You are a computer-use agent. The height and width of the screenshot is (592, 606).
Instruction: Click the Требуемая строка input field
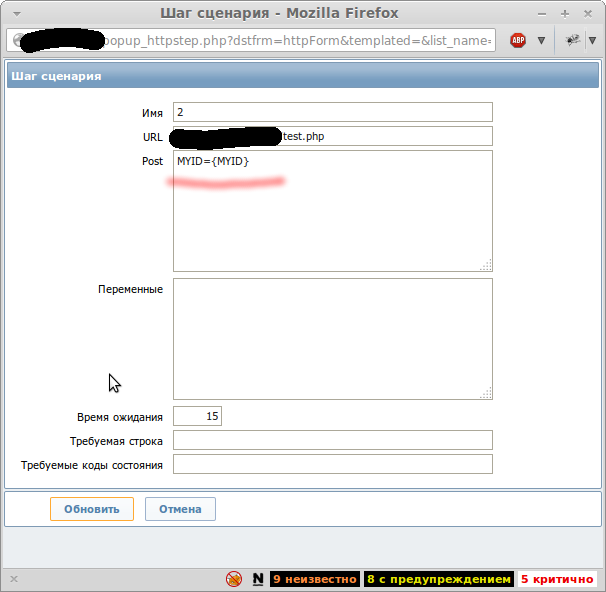coord(333,440)
